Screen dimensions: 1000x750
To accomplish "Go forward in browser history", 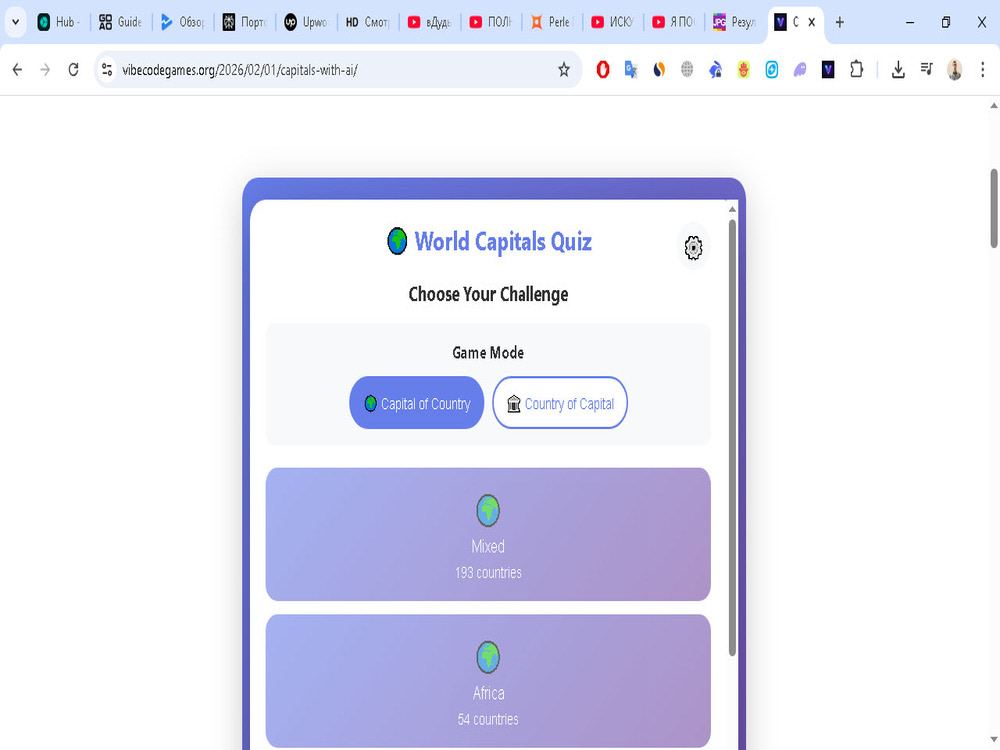I will [45, 70].
